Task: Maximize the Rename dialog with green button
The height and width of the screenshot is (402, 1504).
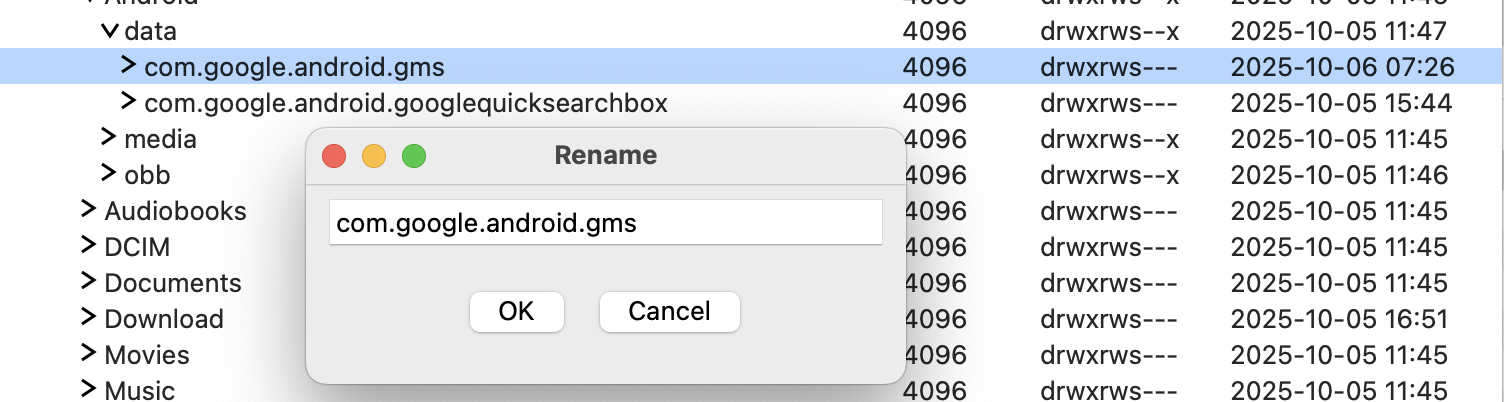Action: point(414,156)
